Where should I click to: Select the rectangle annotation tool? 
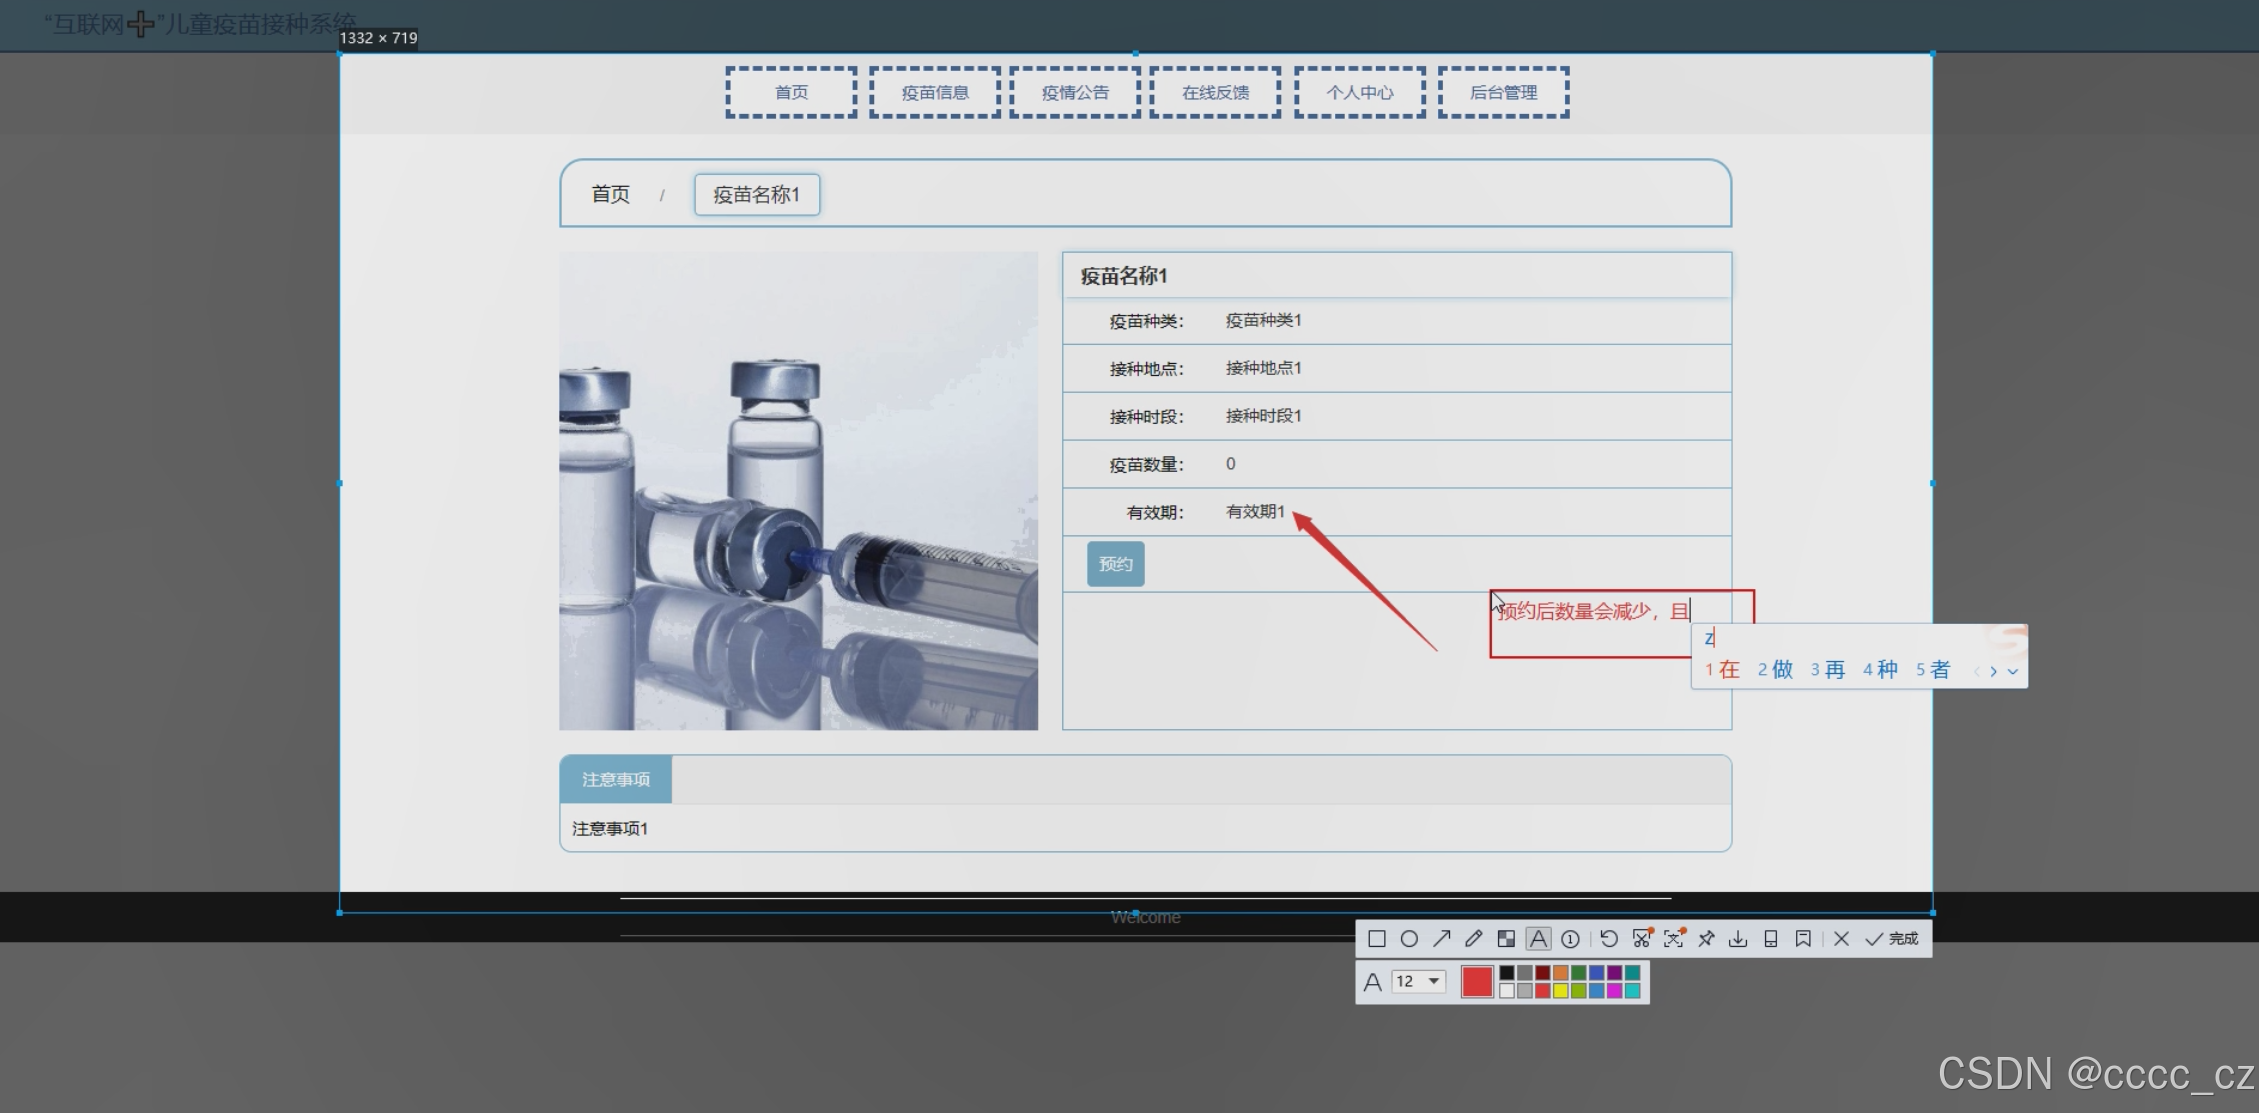click(1376, 939)
